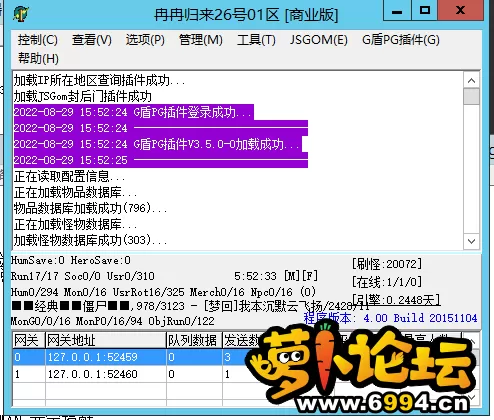Viewport: 494px width, 420px height.
Task: Open the 控制(C) menu
Action: point(38,40)
